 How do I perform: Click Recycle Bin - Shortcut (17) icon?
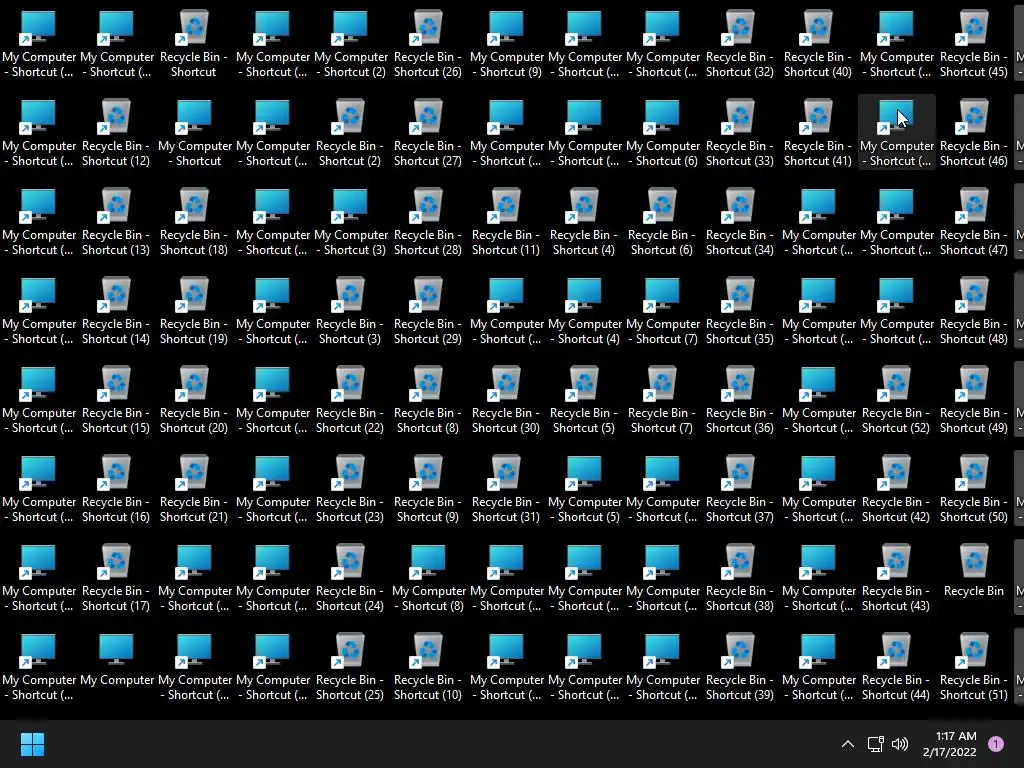pyautogui.click(x=116, y=578)
